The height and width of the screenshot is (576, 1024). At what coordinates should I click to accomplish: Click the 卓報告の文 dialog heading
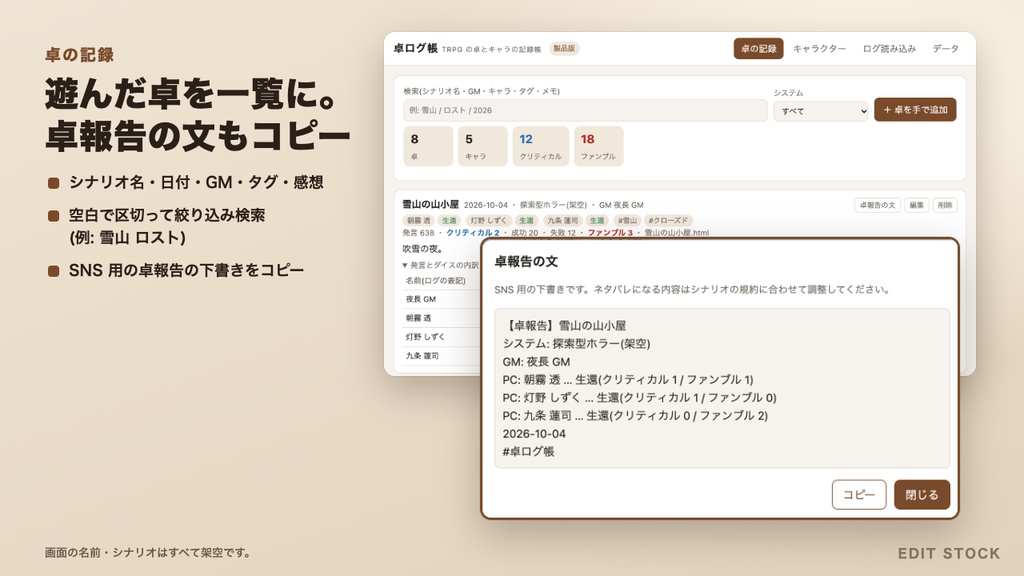tap(526, 261)
